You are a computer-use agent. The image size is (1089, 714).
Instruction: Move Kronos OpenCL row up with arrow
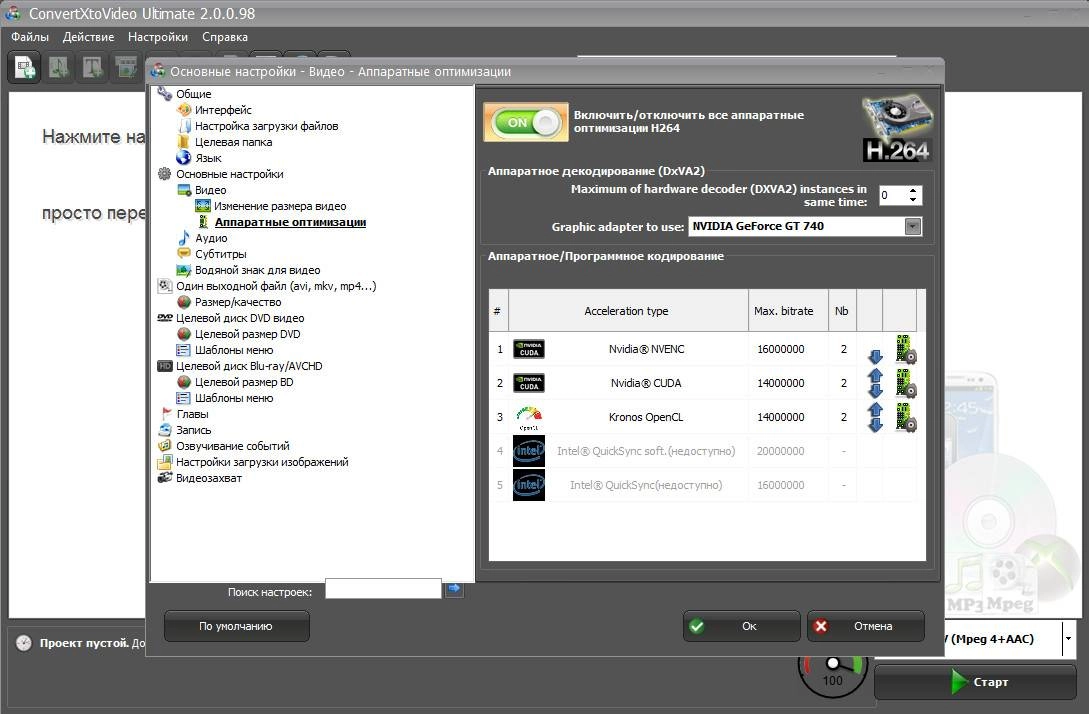click(x=875, y=409)
